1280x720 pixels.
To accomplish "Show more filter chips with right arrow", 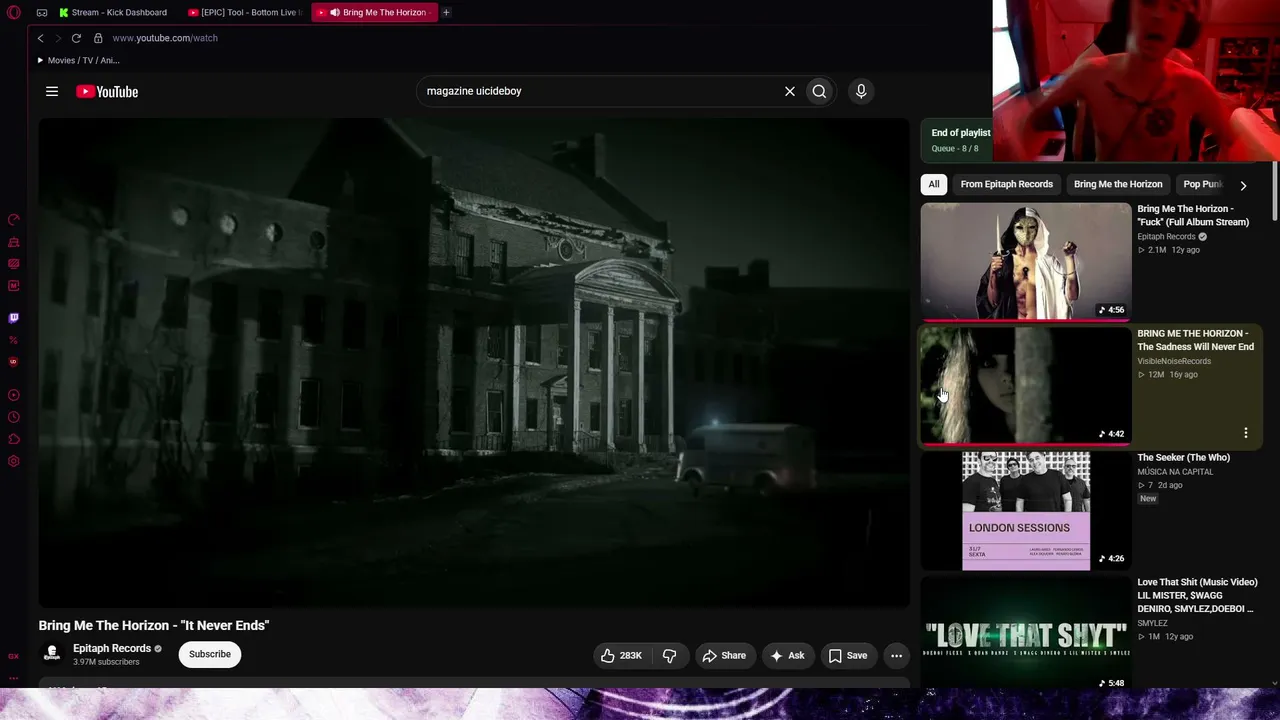I will (x=1243, y=185).
